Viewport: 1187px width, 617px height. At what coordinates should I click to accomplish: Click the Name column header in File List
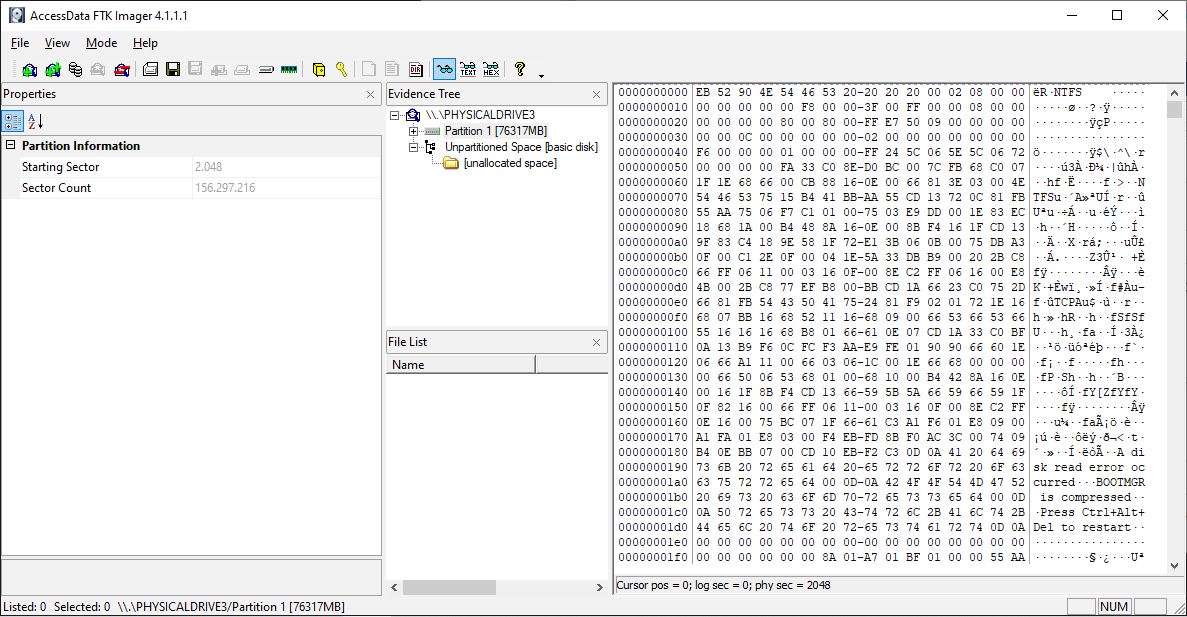460,365
